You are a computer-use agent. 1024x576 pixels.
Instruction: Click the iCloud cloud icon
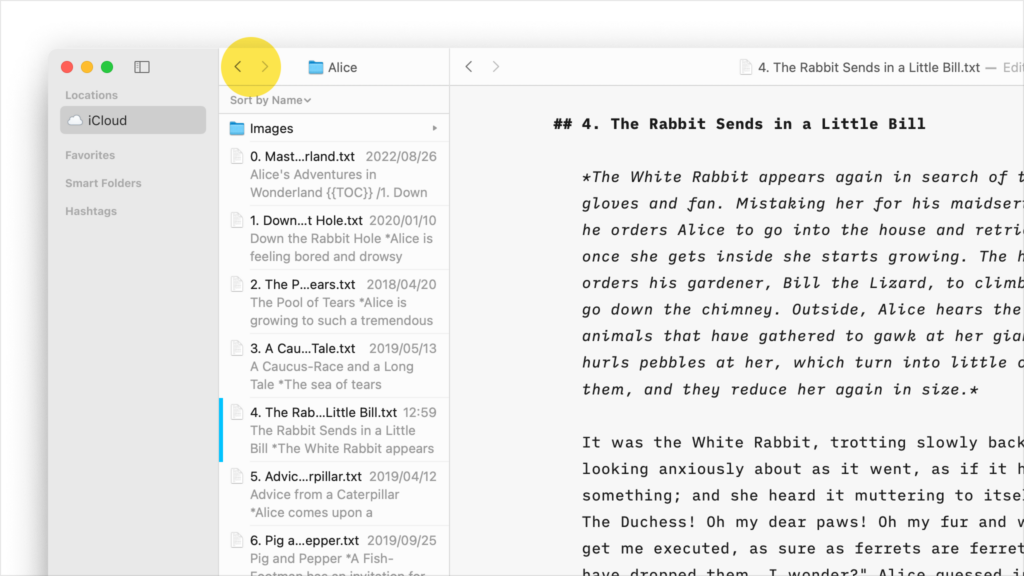[76, 120]
